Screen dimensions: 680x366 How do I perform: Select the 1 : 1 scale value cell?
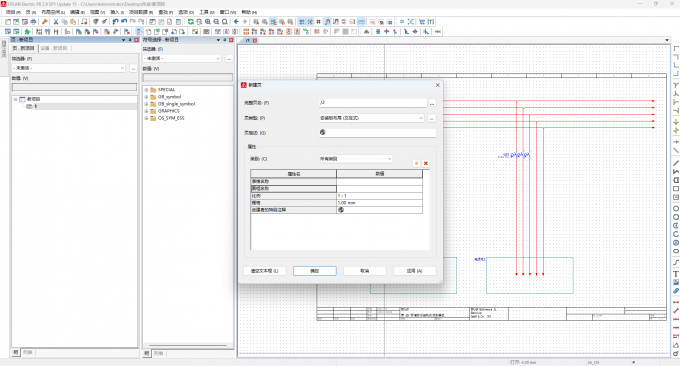pyautogui.click(x=379, y=196)
